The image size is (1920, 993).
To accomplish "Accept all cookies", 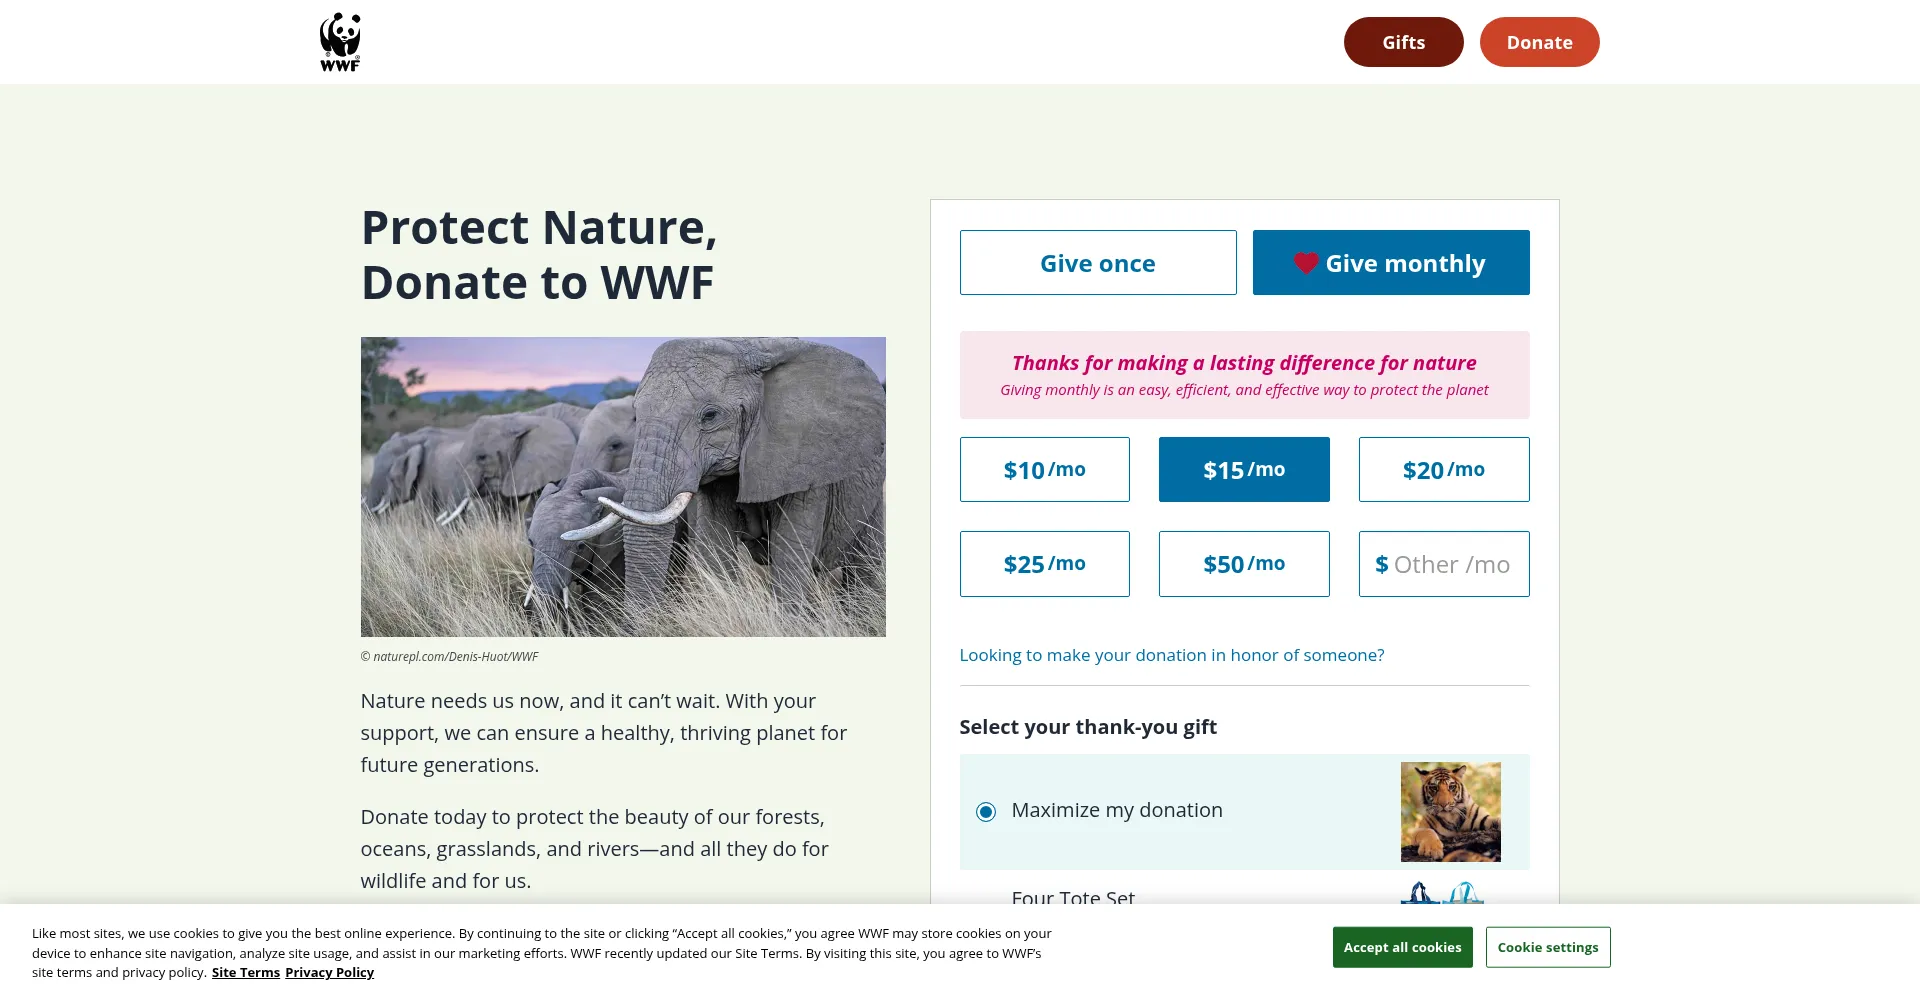I will [x=1402, y=947].
